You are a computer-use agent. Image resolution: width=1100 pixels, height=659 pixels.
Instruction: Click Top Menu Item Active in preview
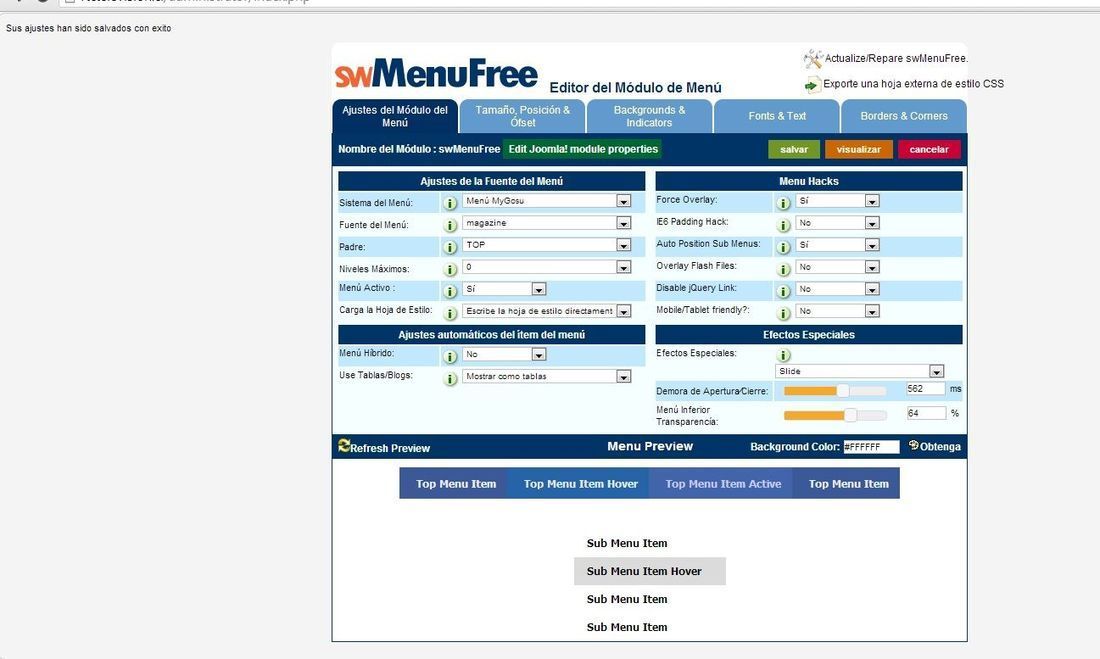723,484
